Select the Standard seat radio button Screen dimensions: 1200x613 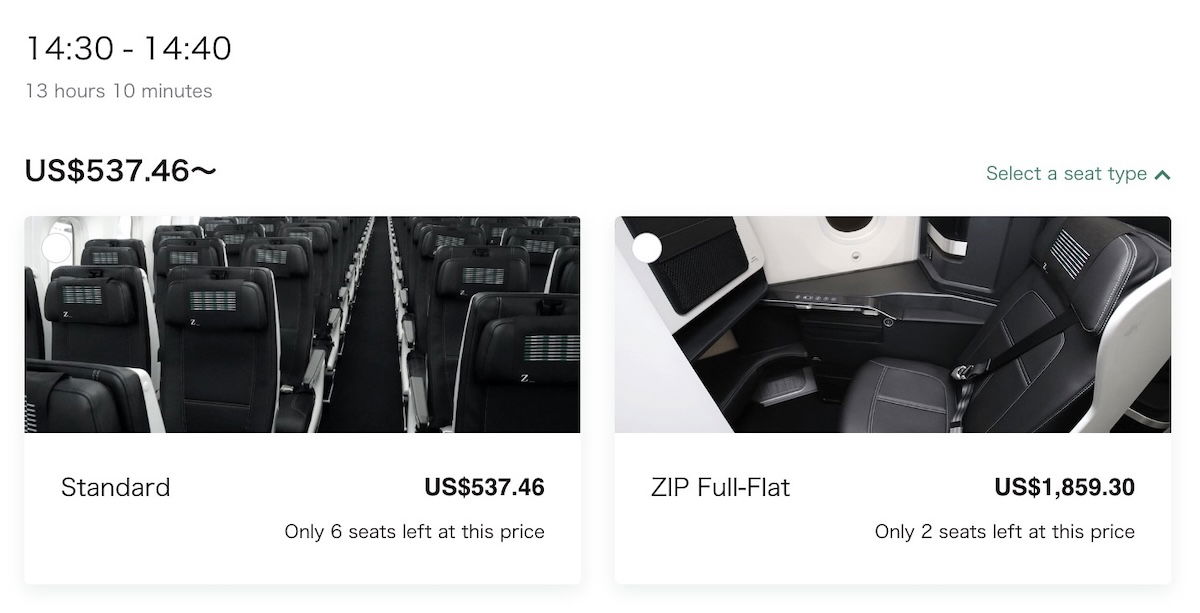pyautogui.click(x=56, y=248)
